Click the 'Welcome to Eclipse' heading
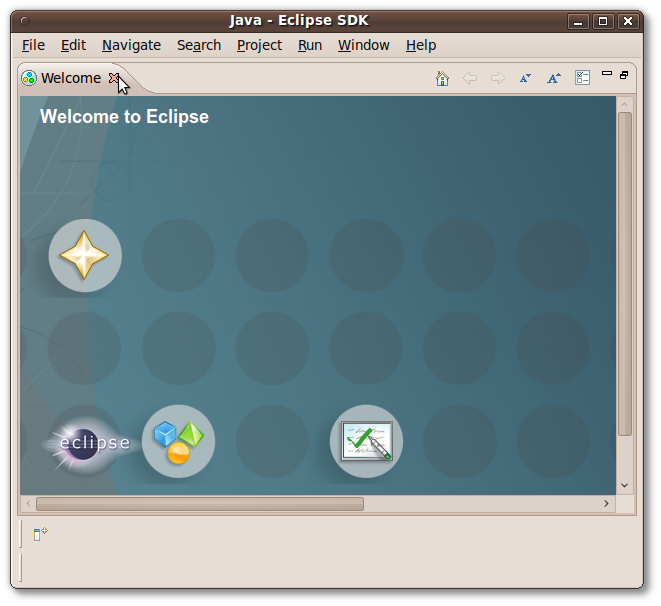The image size is (661, 606). (x=124, y=117)
